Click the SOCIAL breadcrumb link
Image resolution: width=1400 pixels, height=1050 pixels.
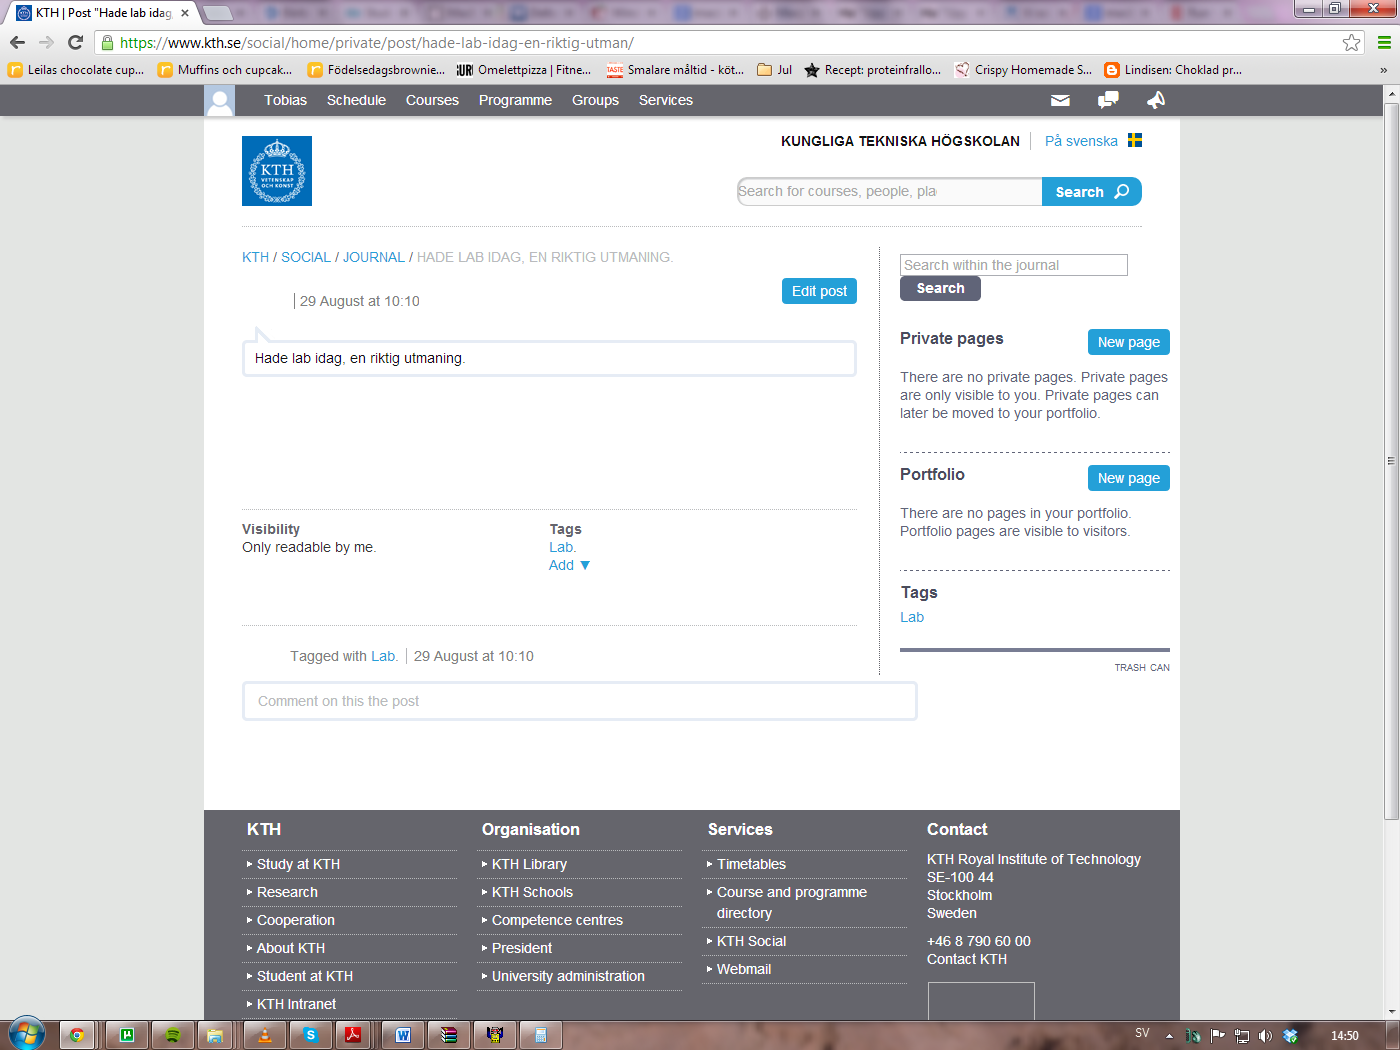pyautogui.click(x=306, y=257)
